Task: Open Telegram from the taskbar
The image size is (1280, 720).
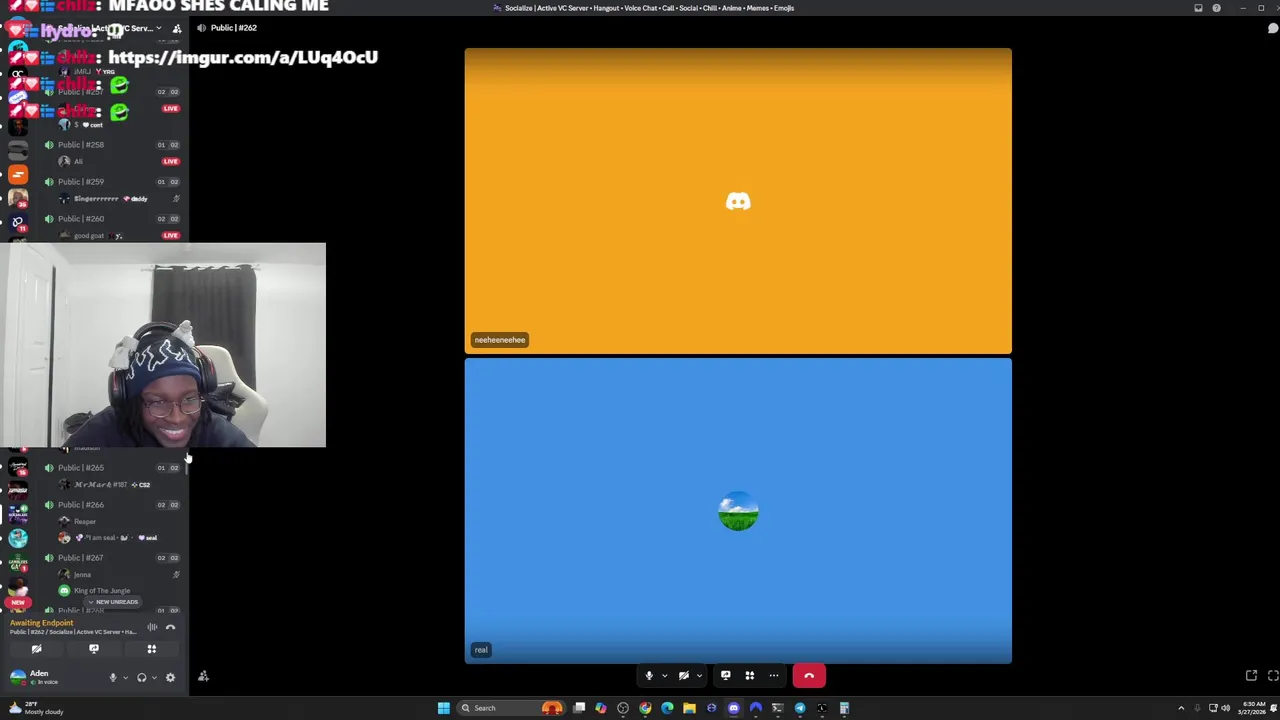Action: tap(800, 708)
